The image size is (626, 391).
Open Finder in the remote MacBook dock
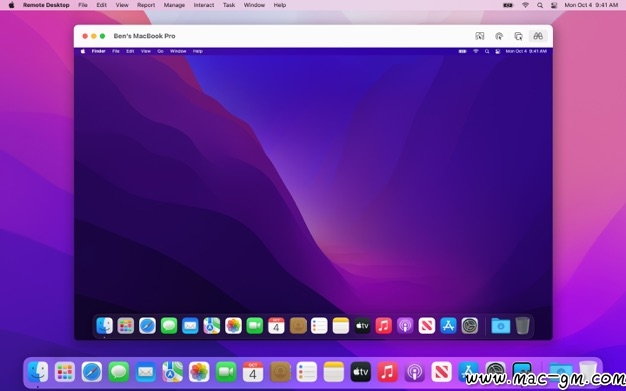tap(105, 326)
